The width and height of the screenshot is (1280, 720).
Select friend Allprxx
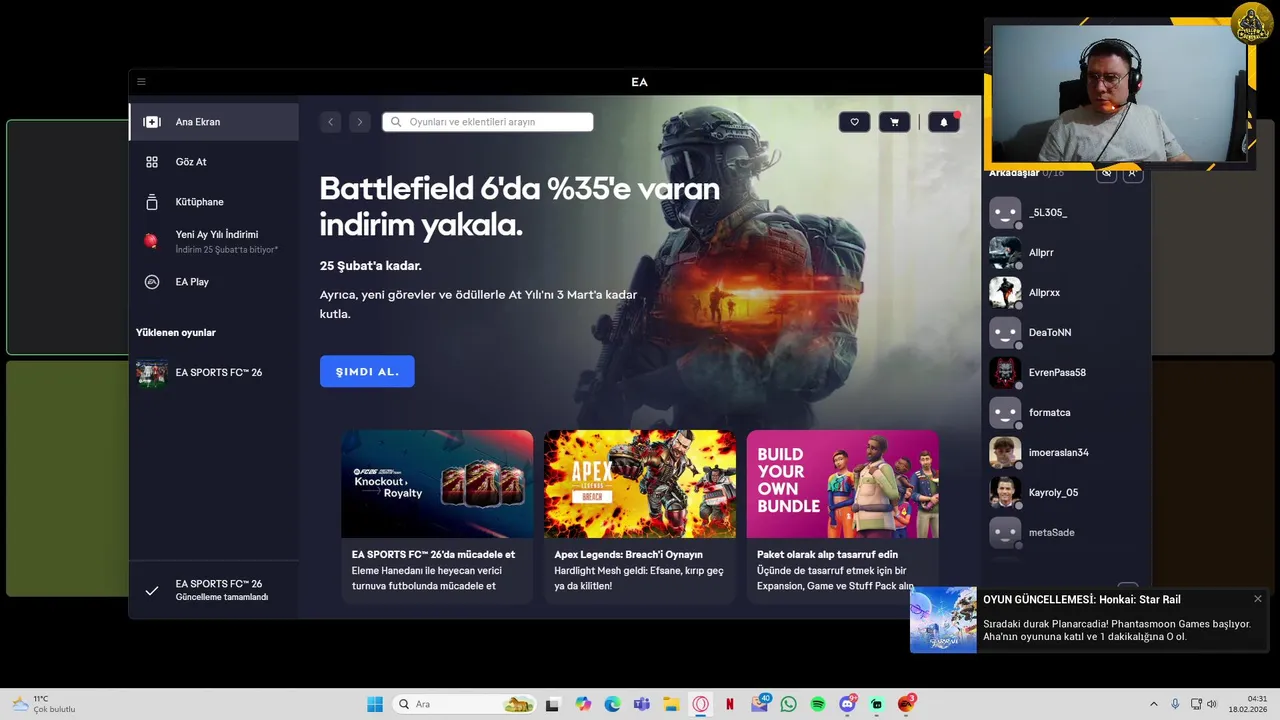click(x=1066, y=293)
